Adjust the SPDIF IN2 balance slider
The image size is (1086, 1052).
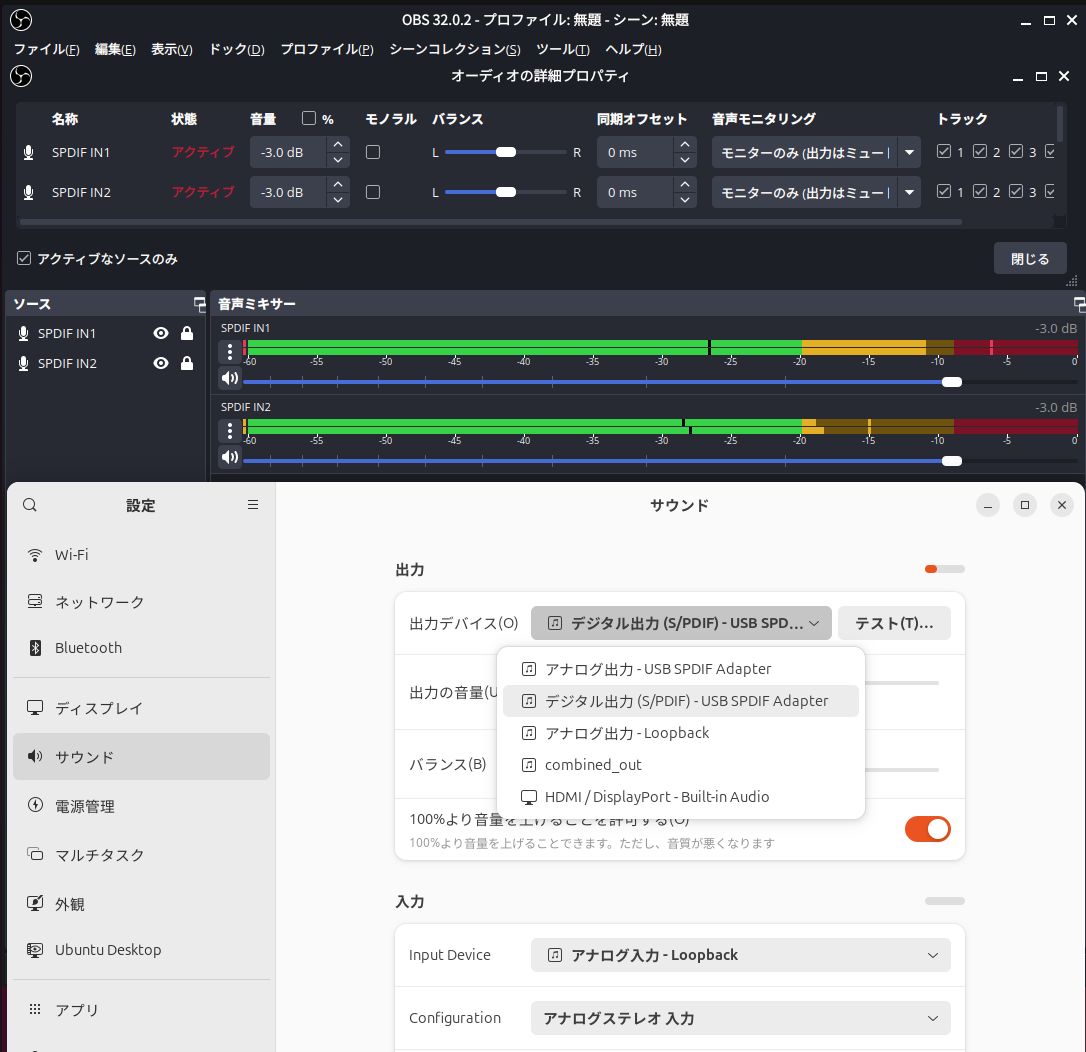tap(506, 193)
